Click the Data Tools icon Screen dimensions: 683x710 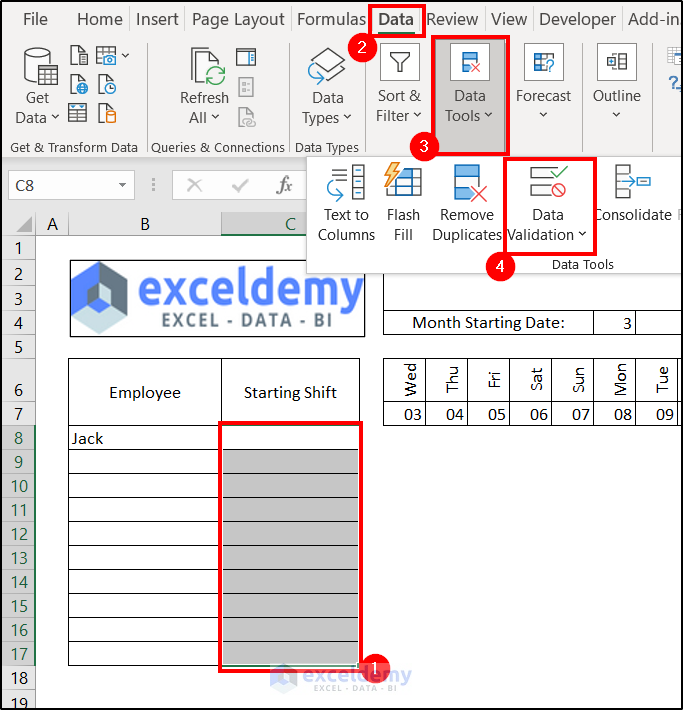click(470, 62)
